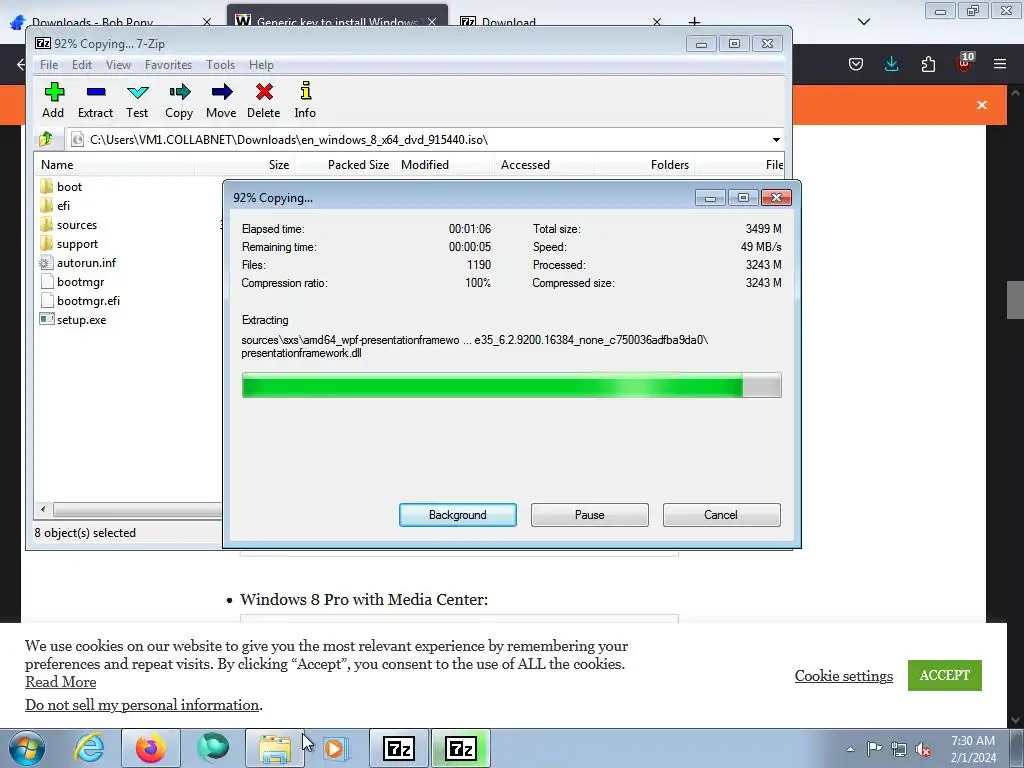Switch to Generic key to install Windows tab

click(x=336, y=20)
